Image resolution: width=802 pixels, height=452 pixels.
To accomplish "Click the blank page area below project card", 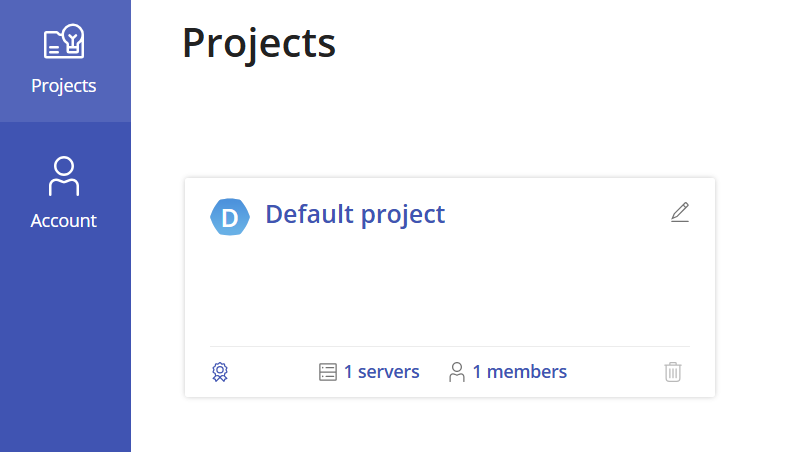I will [x=450, y=425].
